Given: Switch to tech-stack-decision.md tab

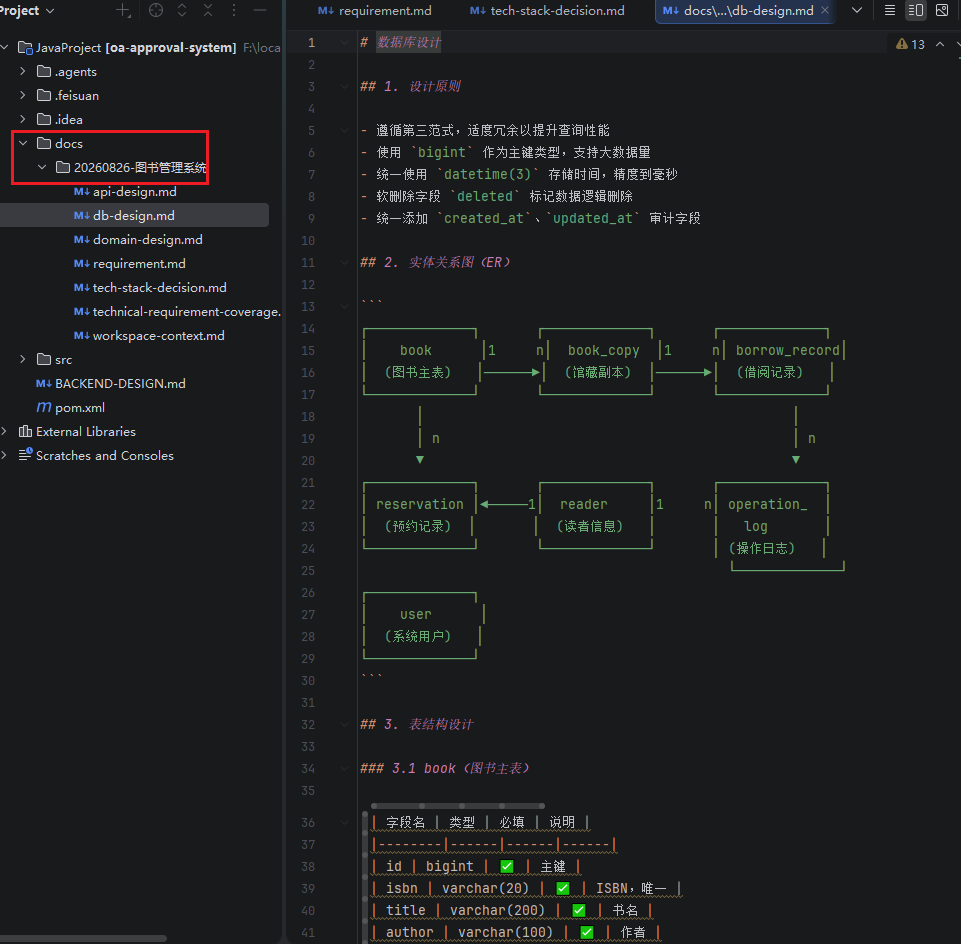Looking at the screenshot, I should coord(547,11).
